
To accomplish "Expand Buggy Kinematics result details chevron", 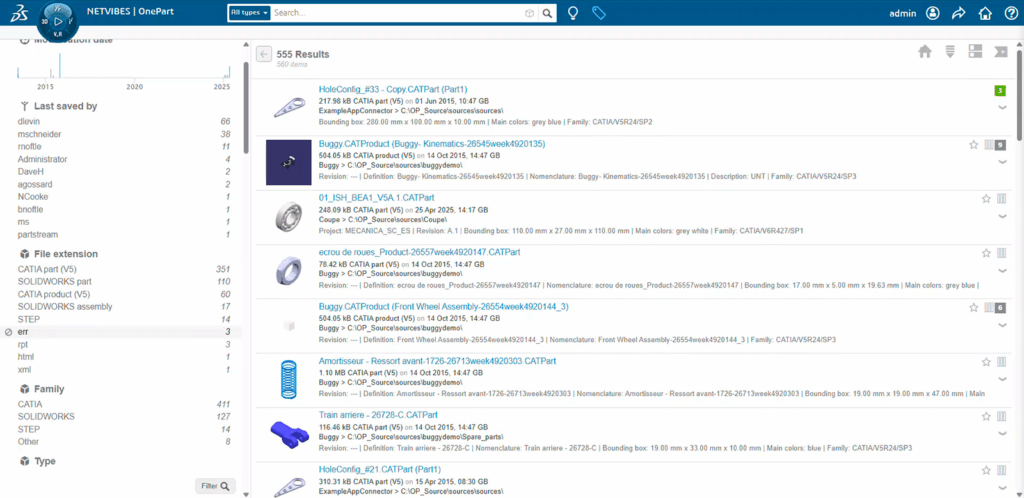I will click(1002, 163).
